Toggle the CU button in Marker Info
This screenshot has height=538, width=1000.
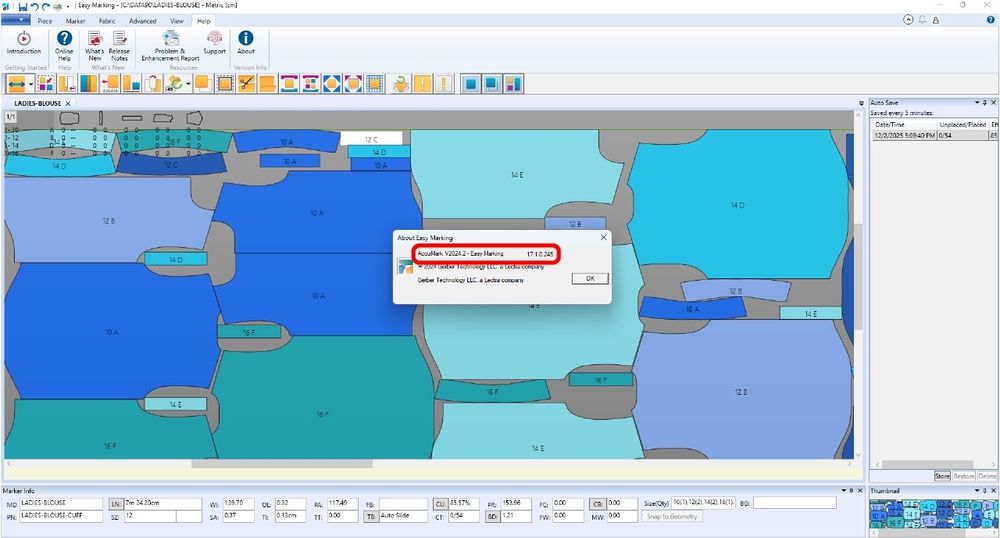440,504
